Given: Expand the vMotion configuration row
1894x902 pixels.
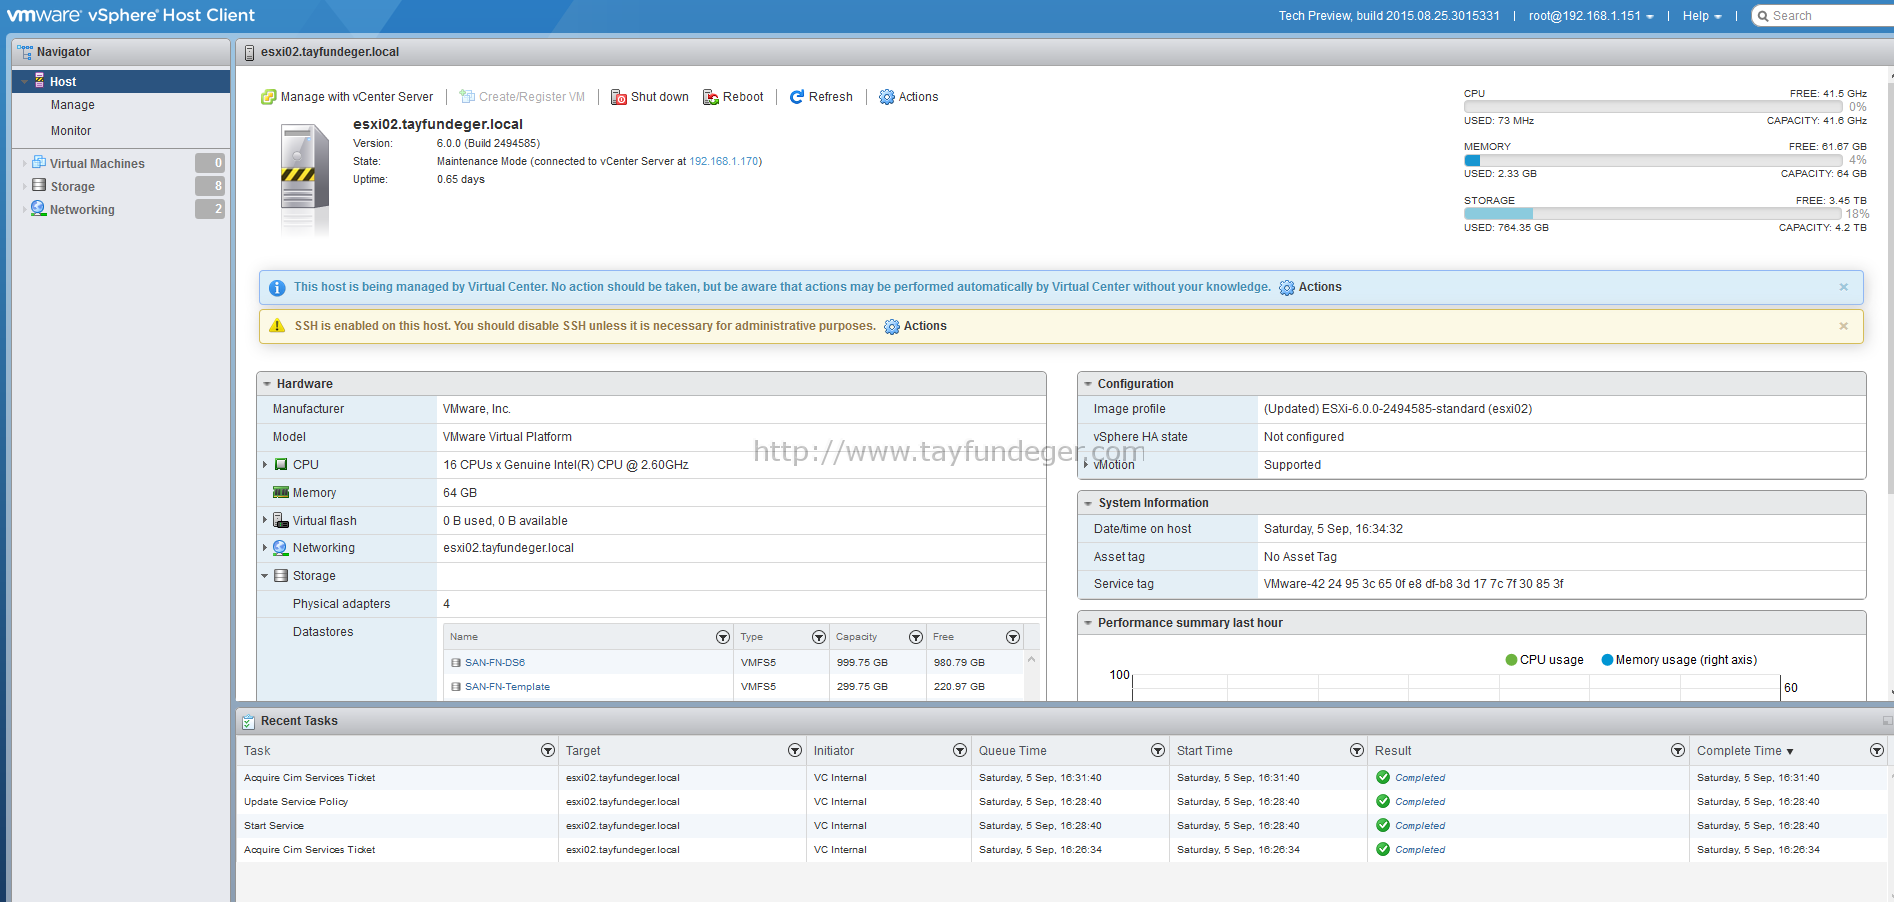Looking at the screenshot, I should (1086, 464).
